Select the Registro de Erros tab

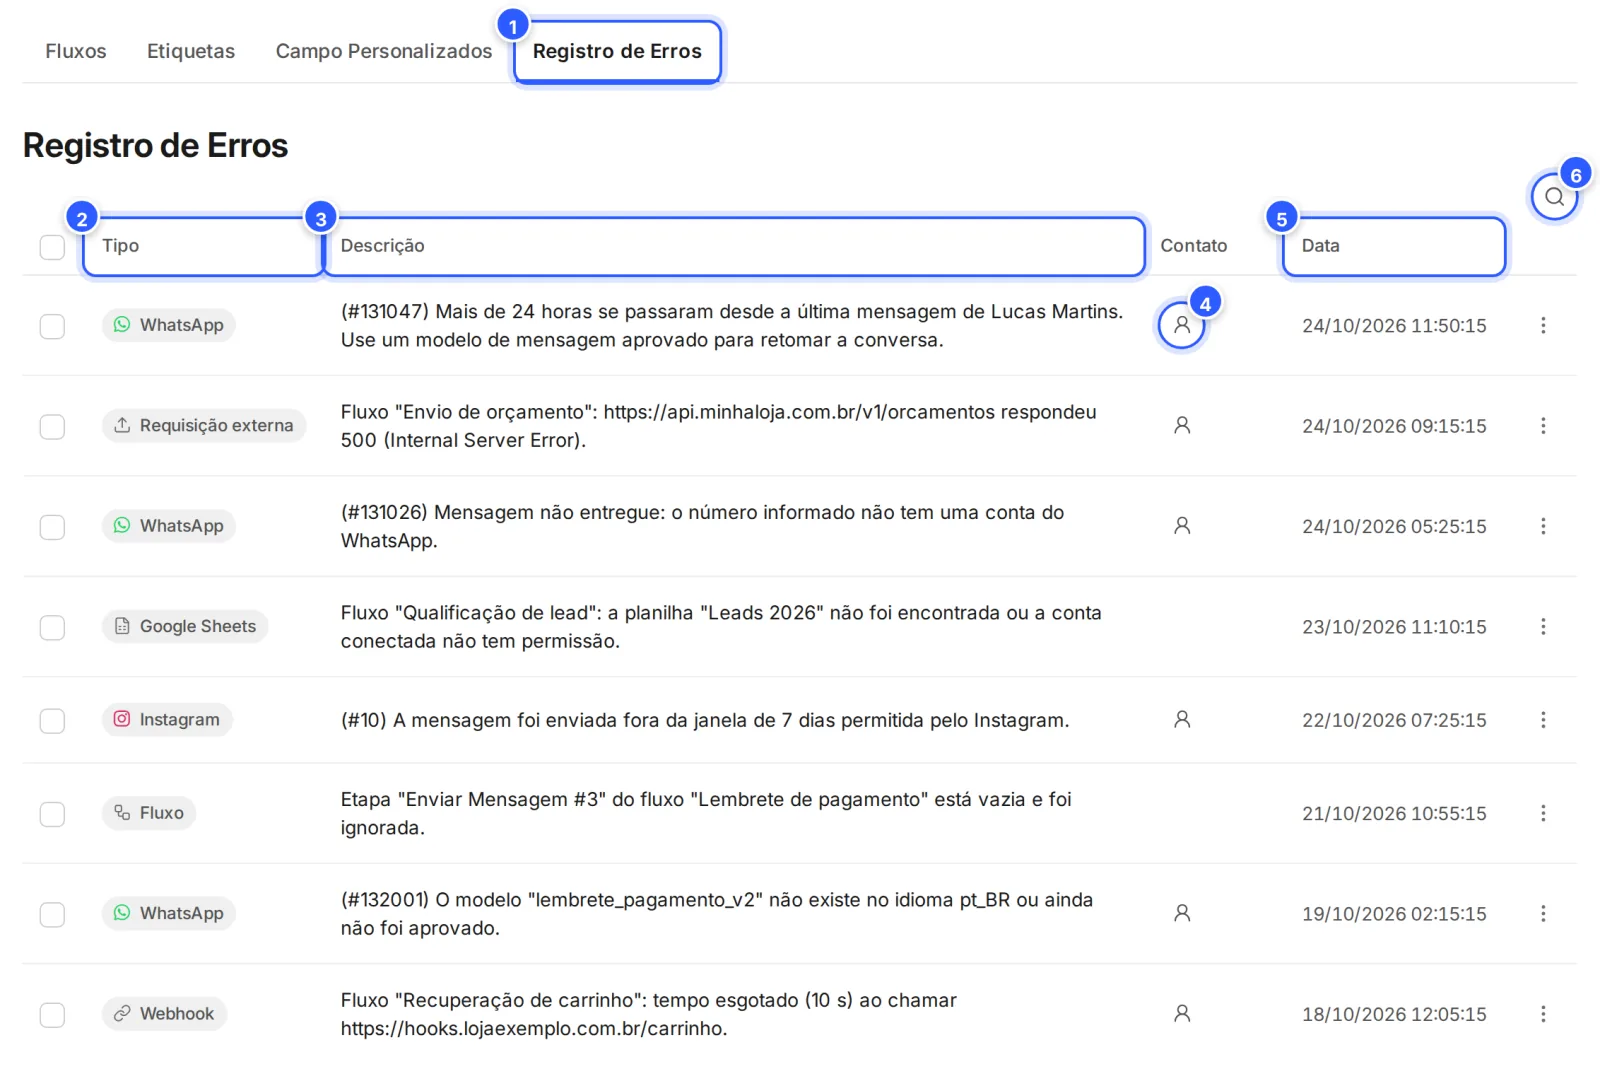pos(617,51)
